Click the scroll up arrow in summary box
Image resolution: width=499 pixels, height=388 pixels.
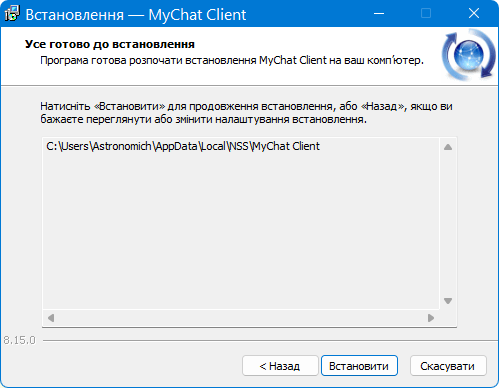pos(448,147)
